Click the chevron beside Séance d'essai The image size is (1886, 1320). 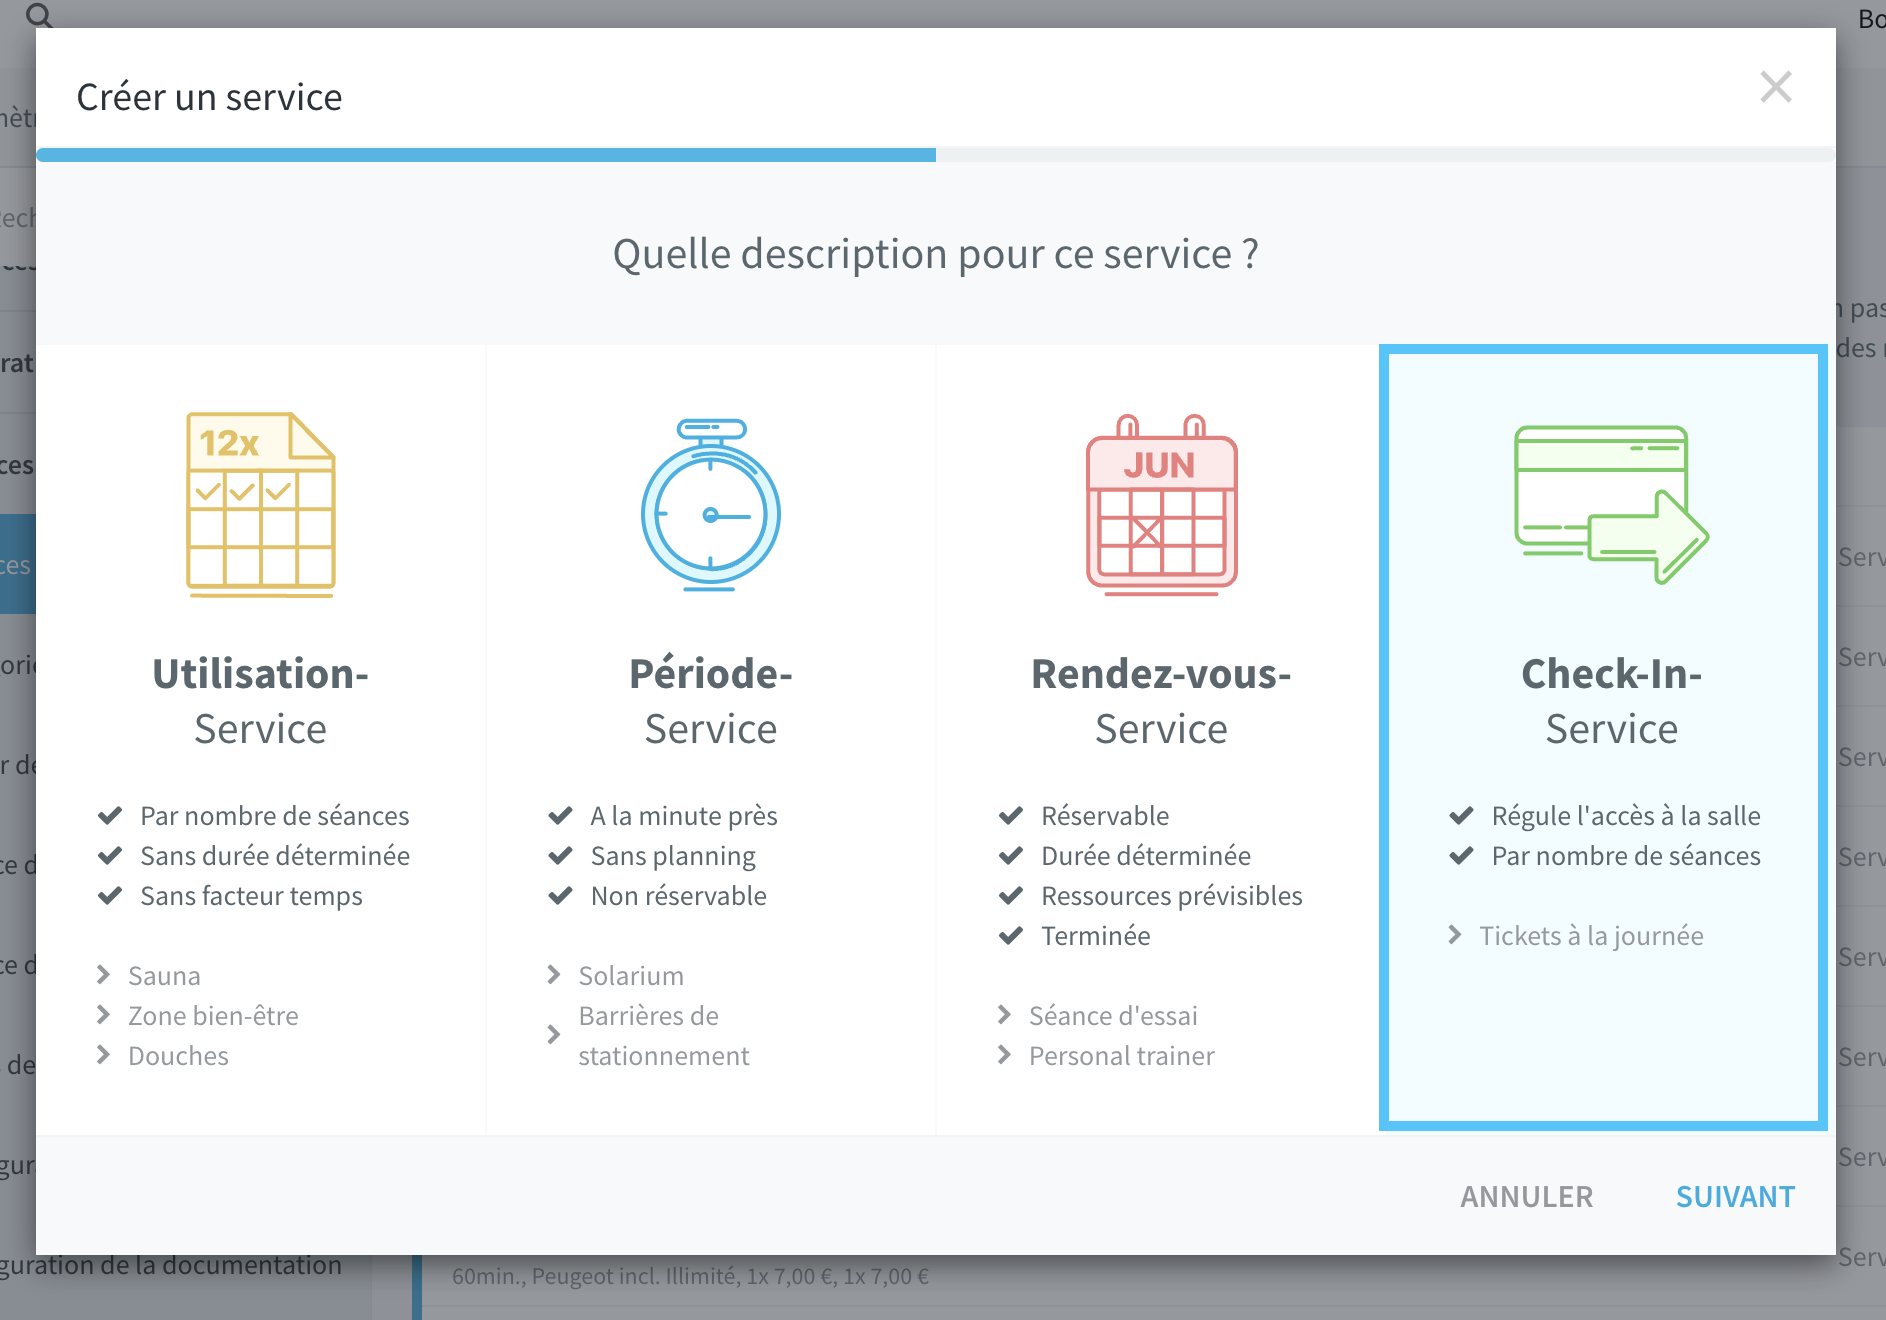coord(1004,1015)
